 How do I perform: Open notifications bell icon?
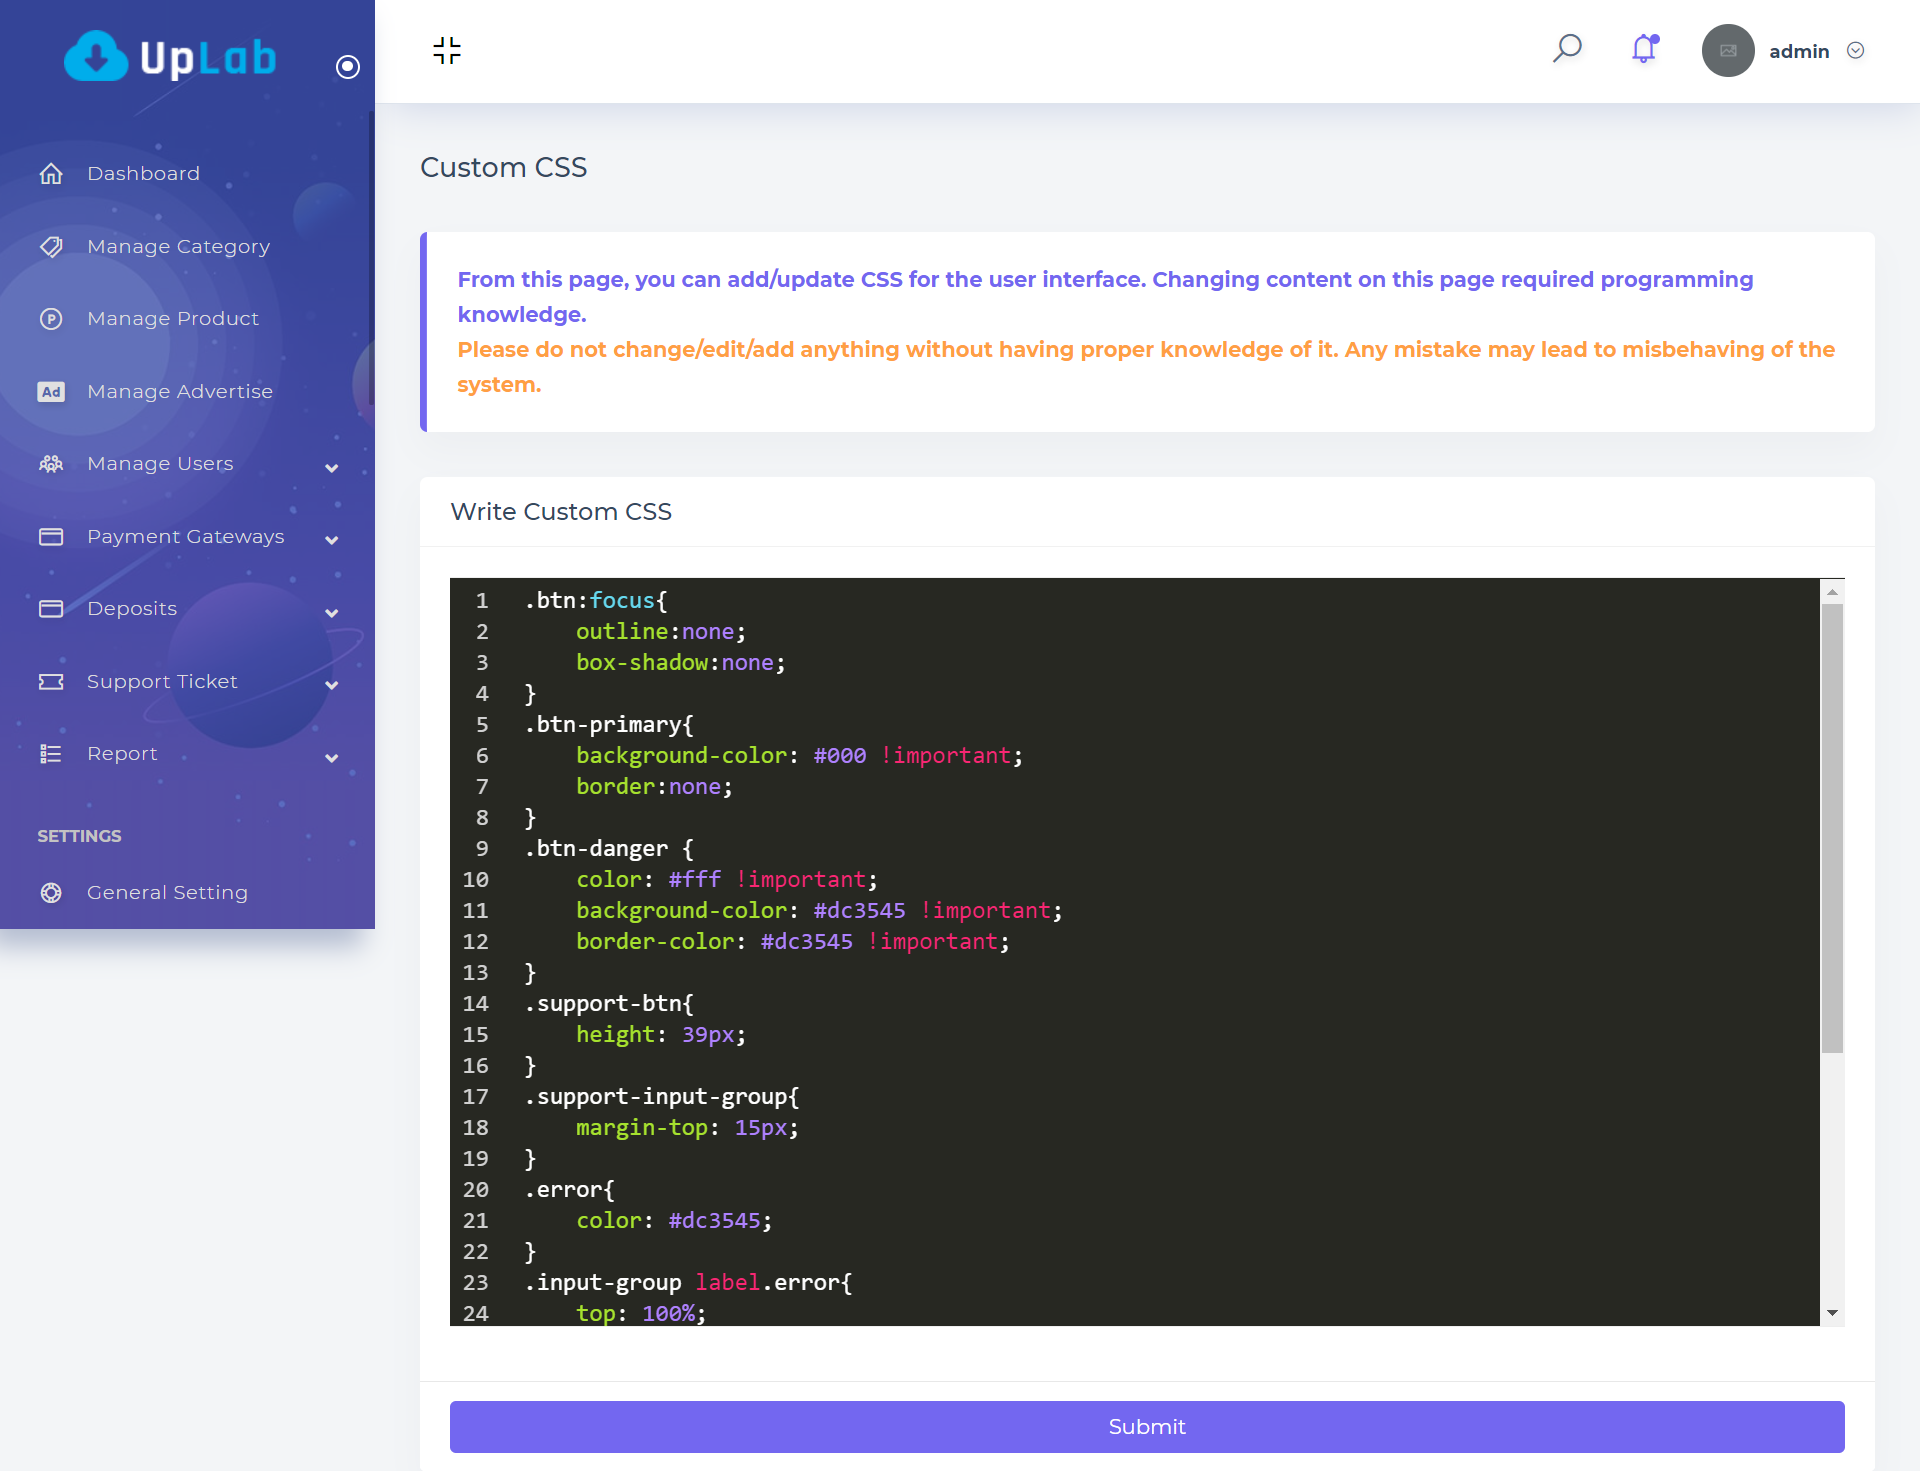tap(1644, 48)
